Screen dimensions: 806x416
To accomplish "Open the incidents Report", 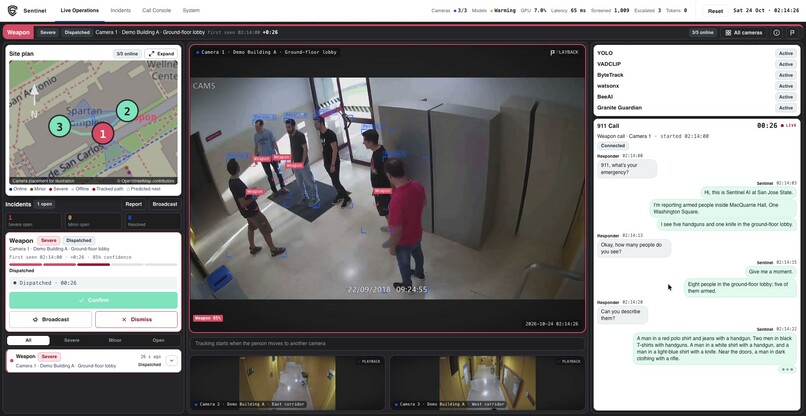I will click(x=134, y=204).
